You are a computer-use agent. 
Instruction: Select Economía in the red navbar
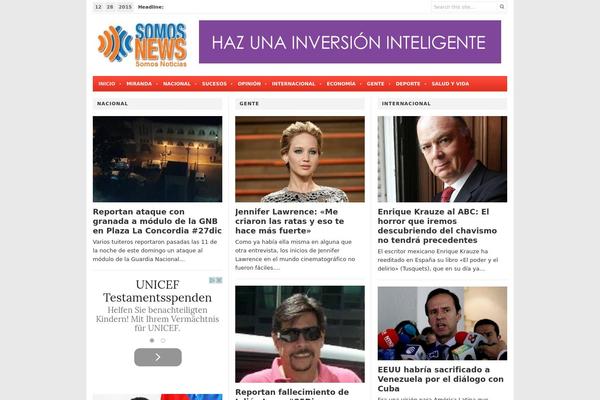click(341, 83)
